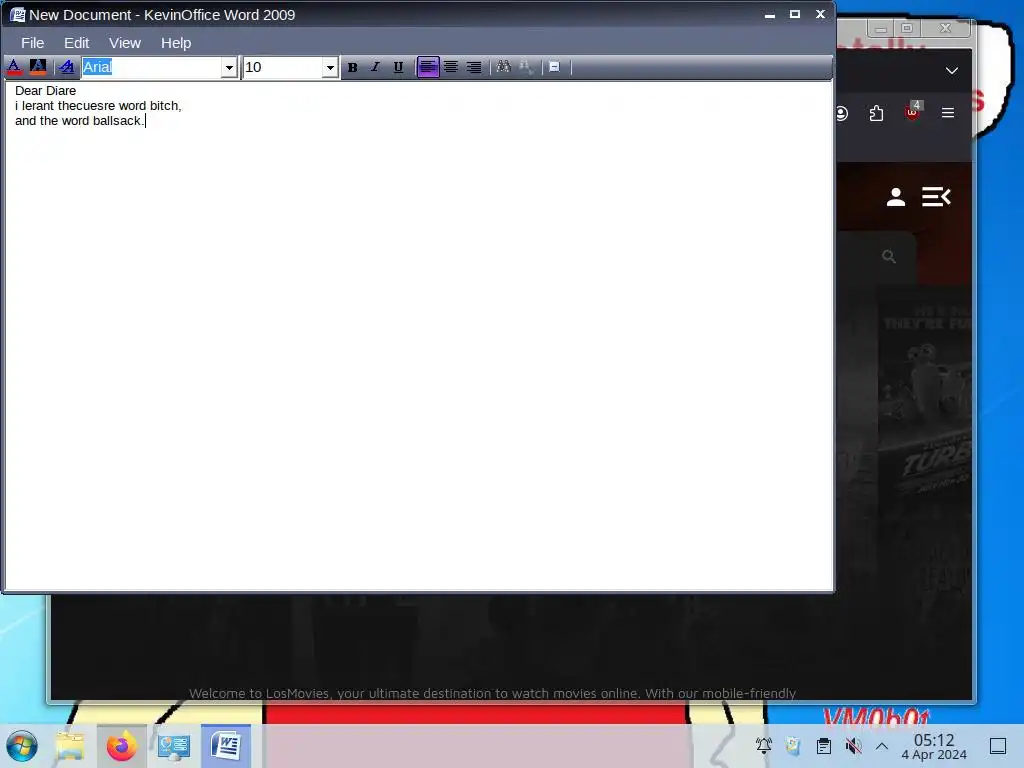This screenshot has height=768, width=1024.
Task: Restore the Firefox browser window
Action: click(906, 28)
